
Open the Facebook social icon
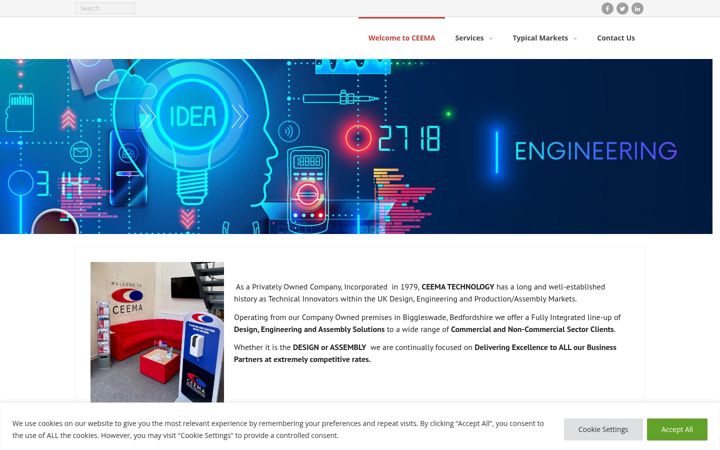pos(607,8)
